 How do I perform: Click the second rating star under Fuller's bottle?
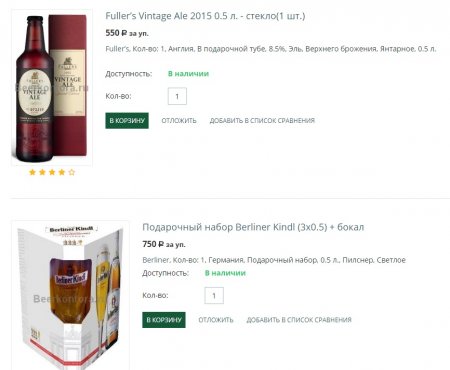point(42,172)
